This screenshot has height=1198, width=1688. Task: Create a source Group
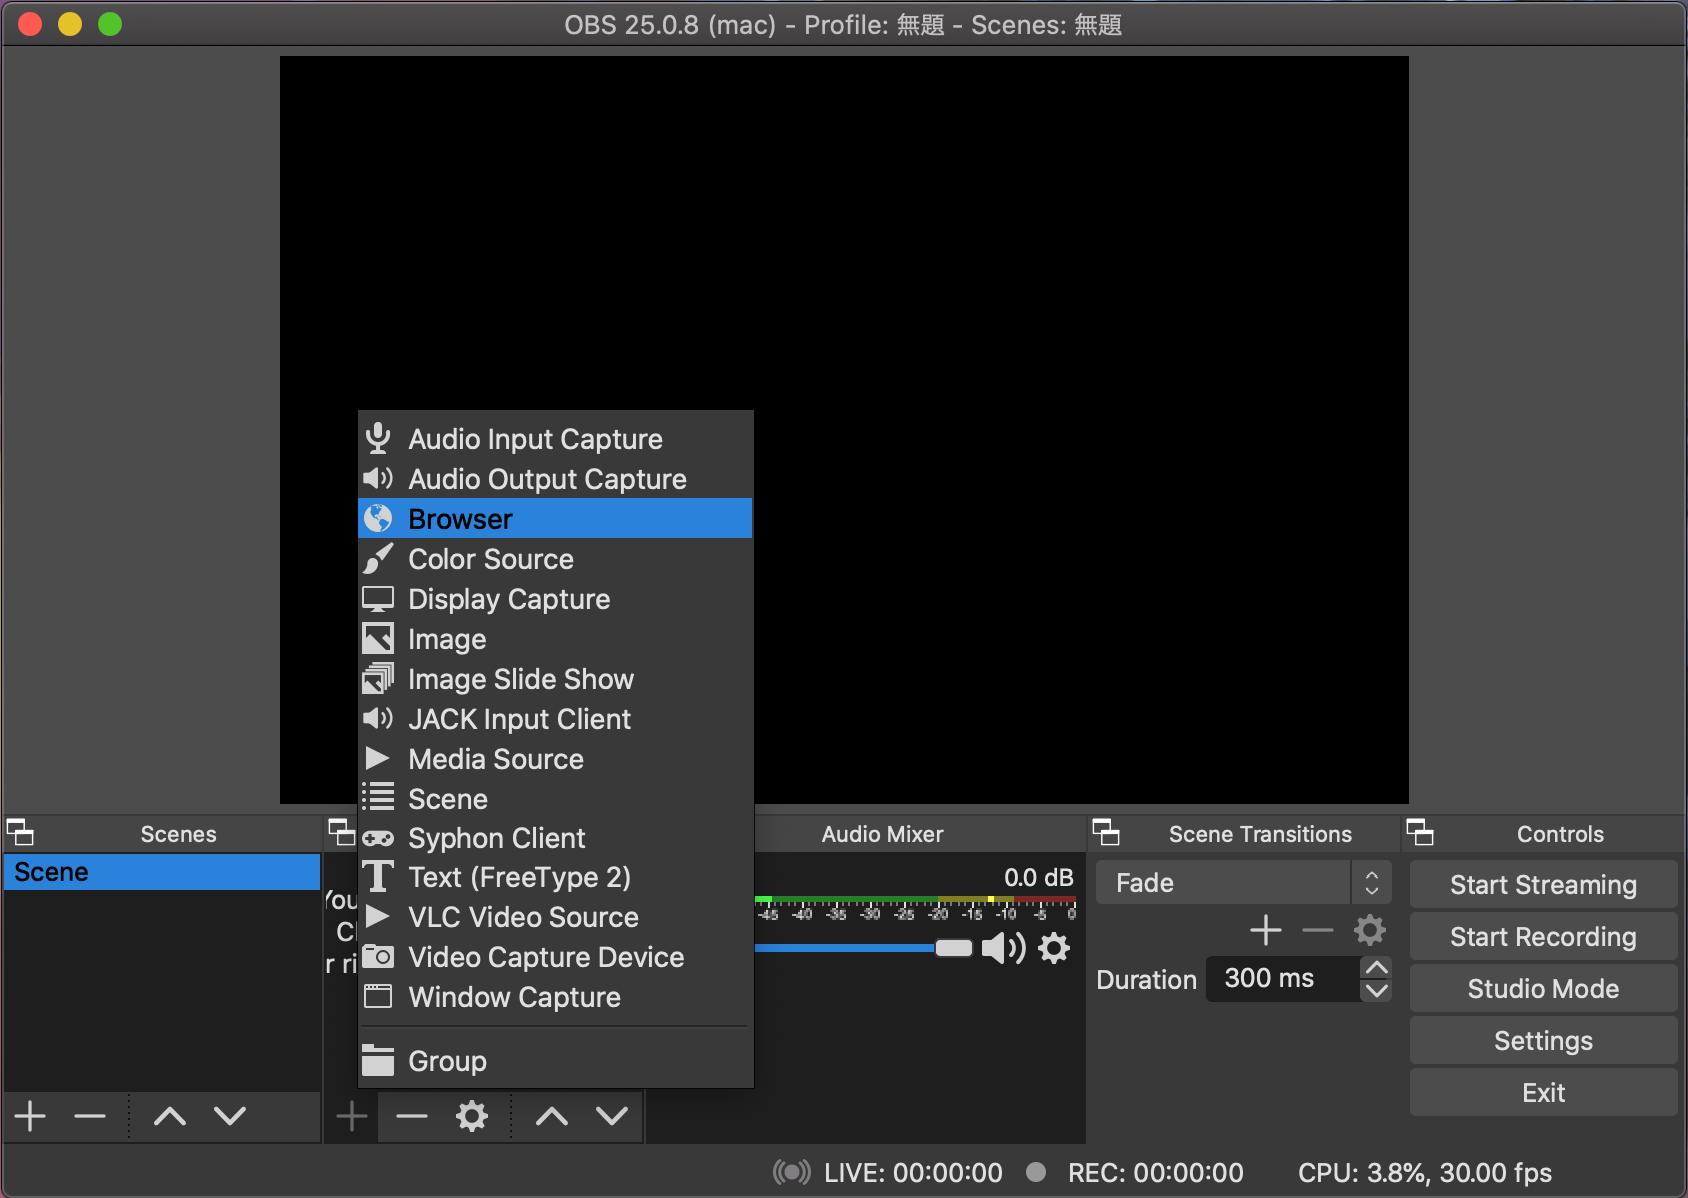[x=555, y=1061]
